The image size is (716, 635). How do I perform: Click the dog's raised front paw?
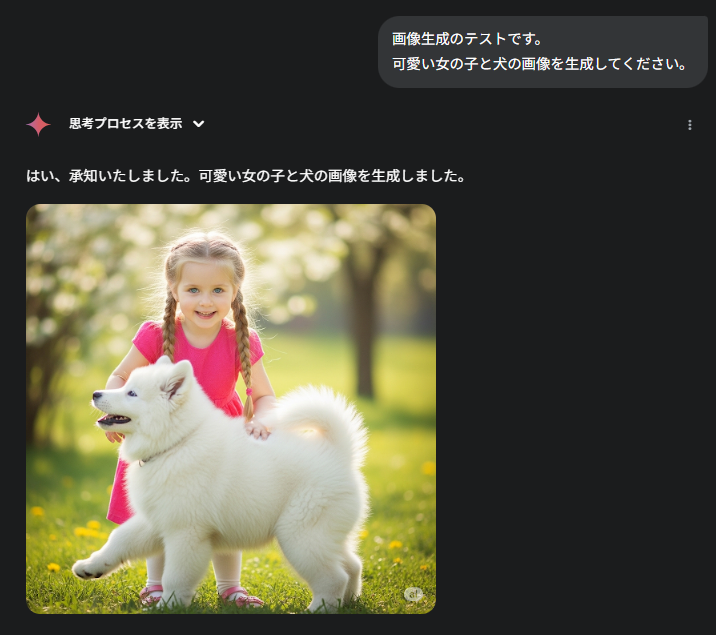click(x=91, y=568)
